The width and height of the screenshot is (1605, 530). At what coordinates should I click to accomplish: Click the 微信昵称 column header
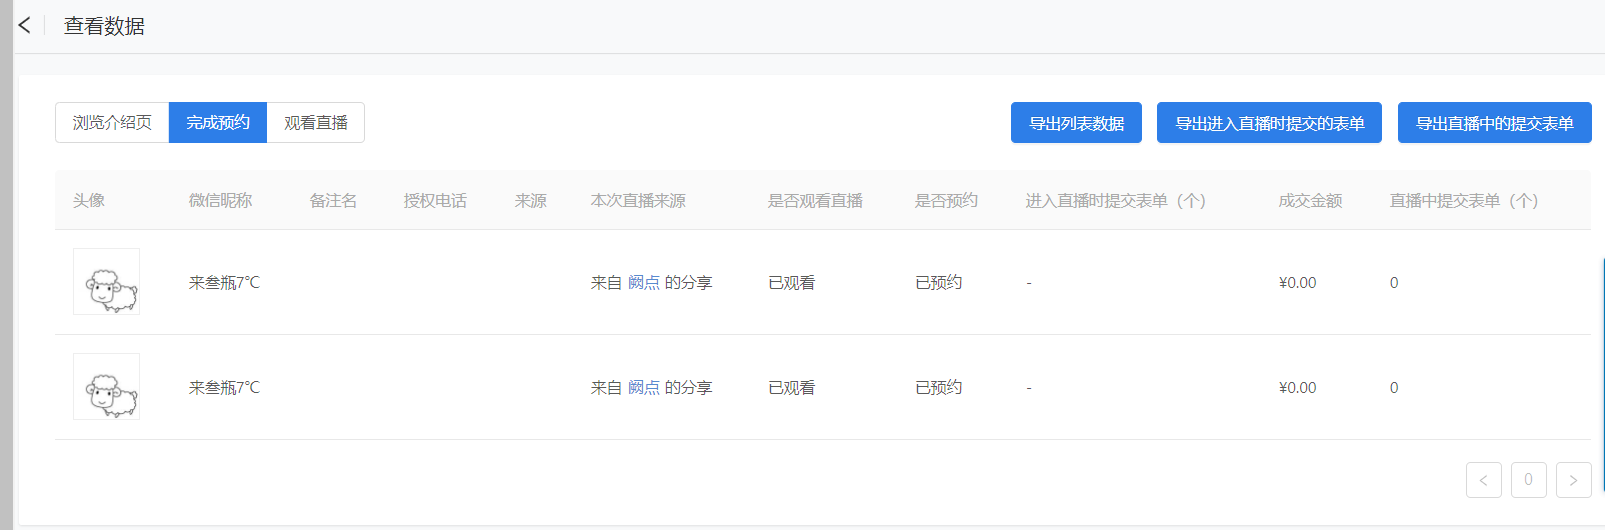pos(221,201)
